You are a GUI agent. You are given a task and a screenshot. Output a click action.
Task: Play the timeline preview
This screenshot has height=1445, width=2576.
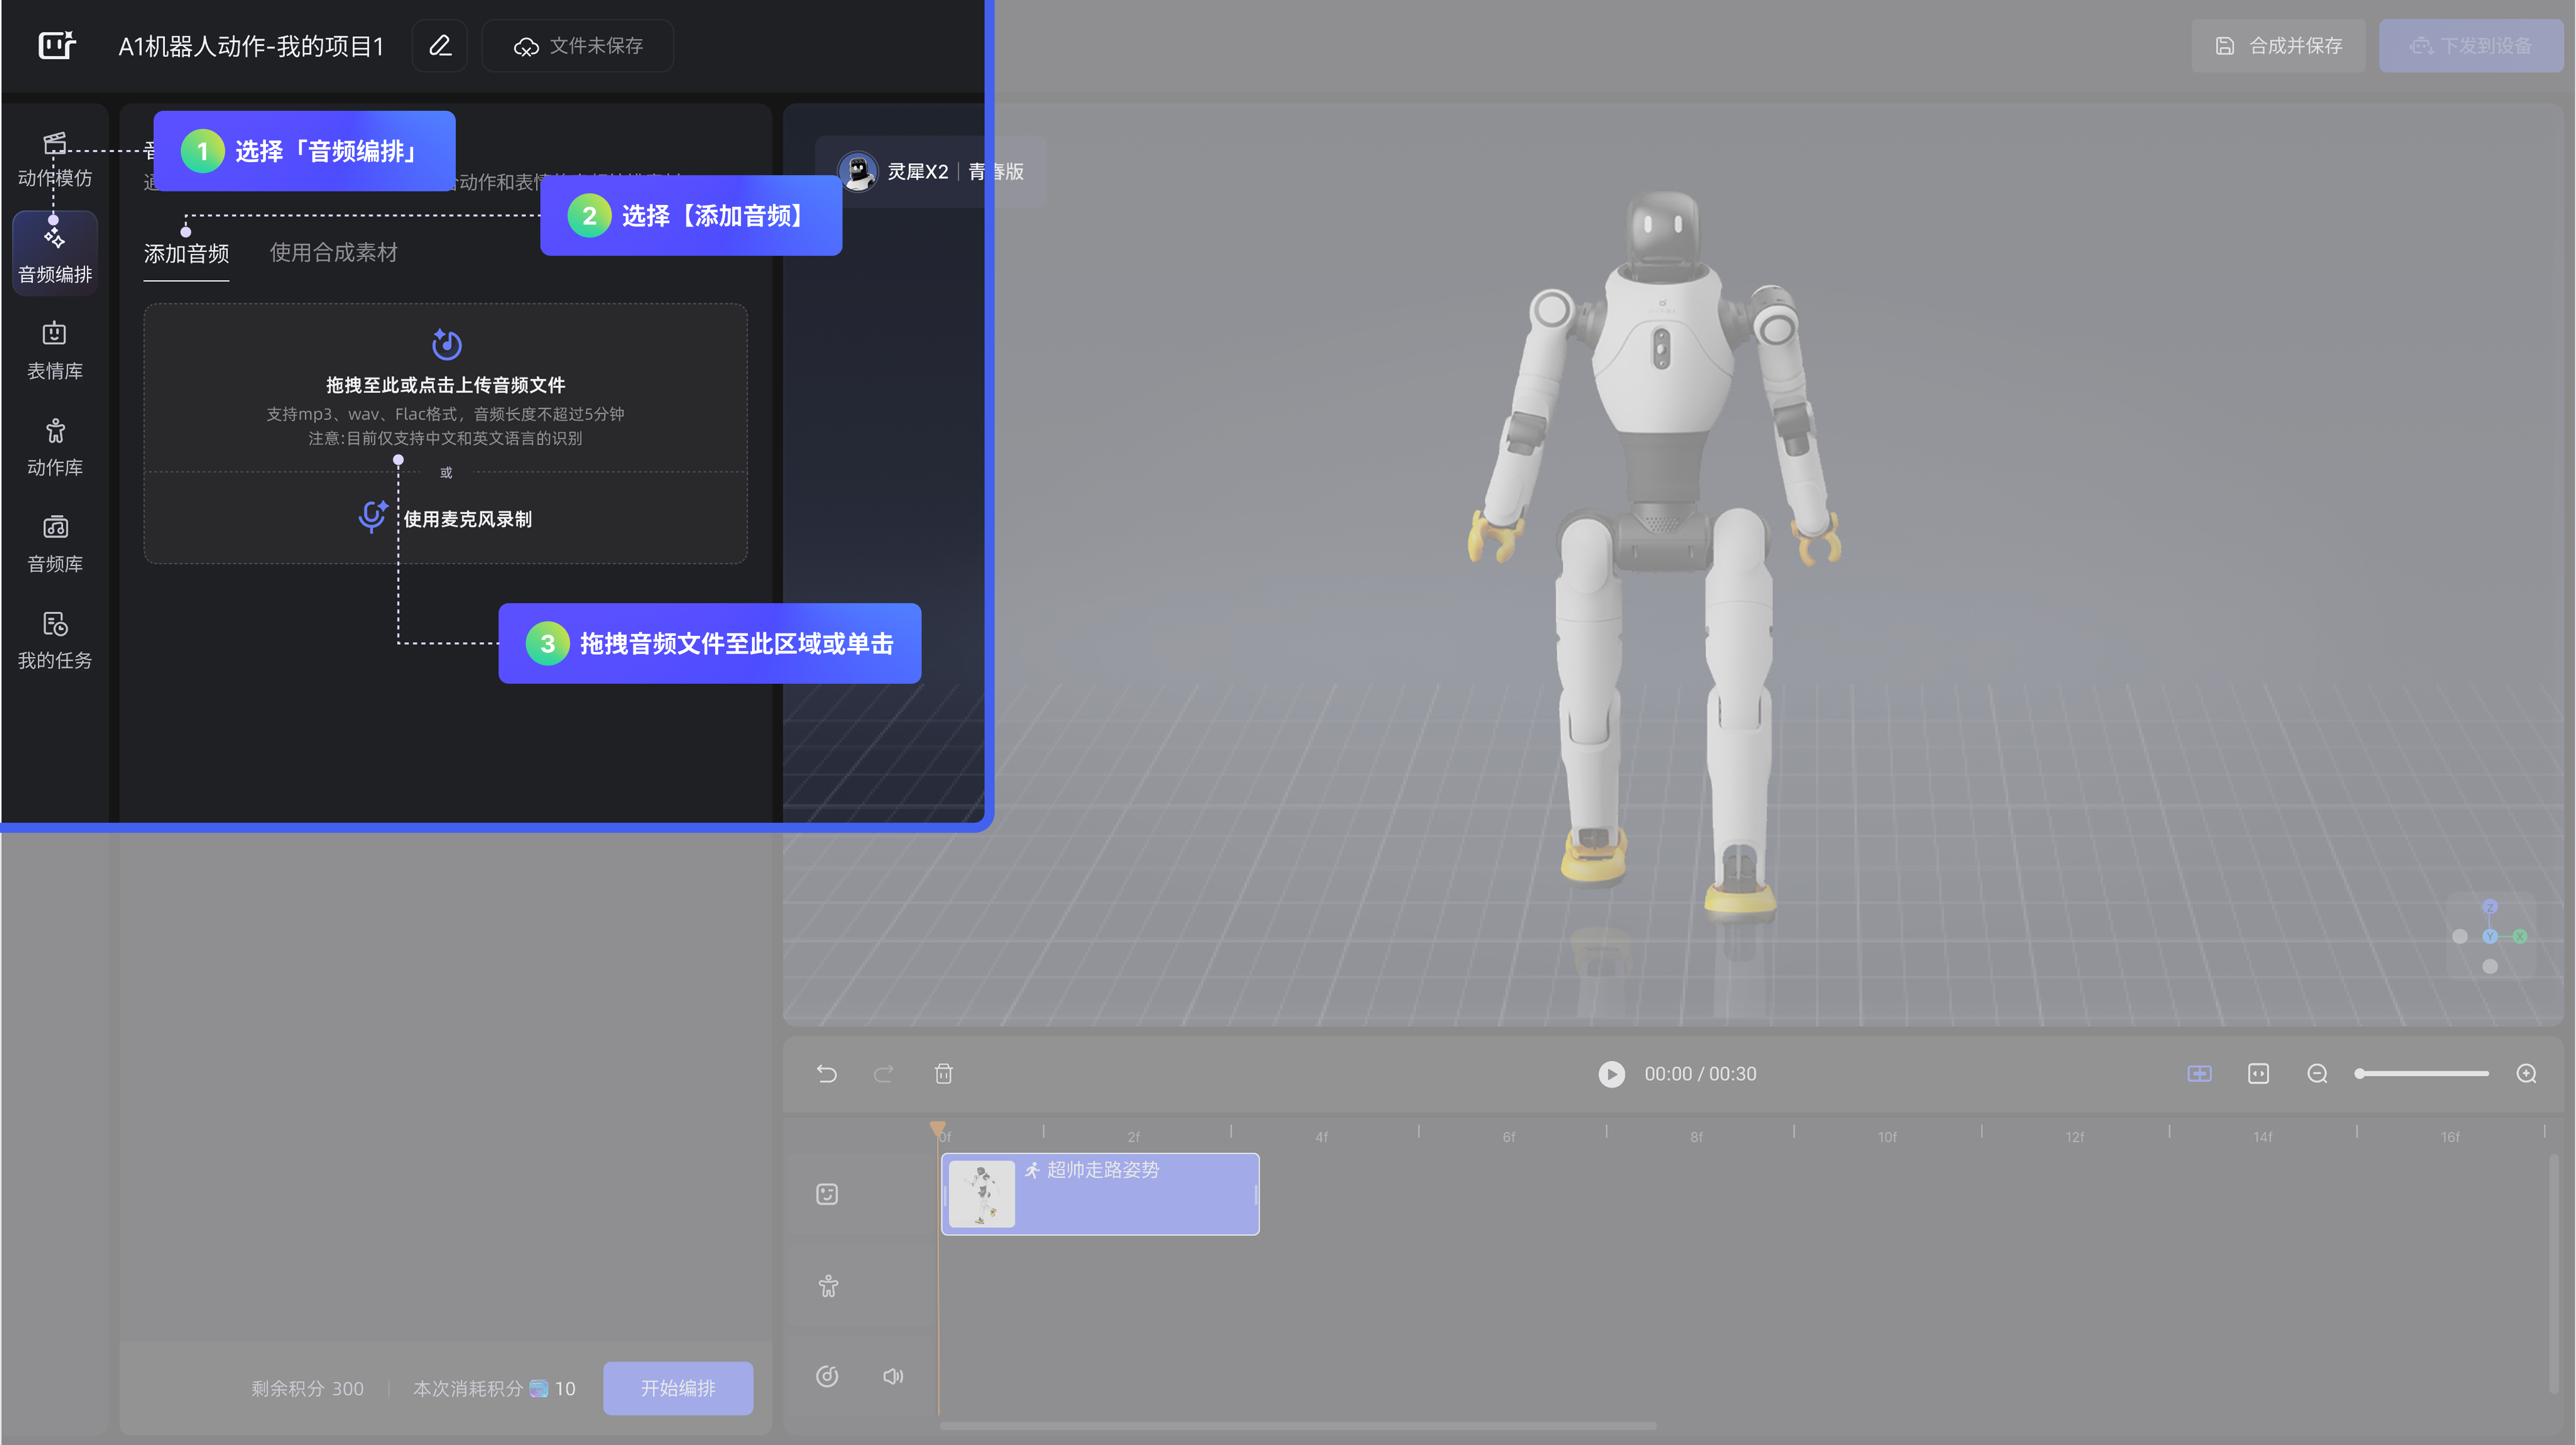1611,1073
